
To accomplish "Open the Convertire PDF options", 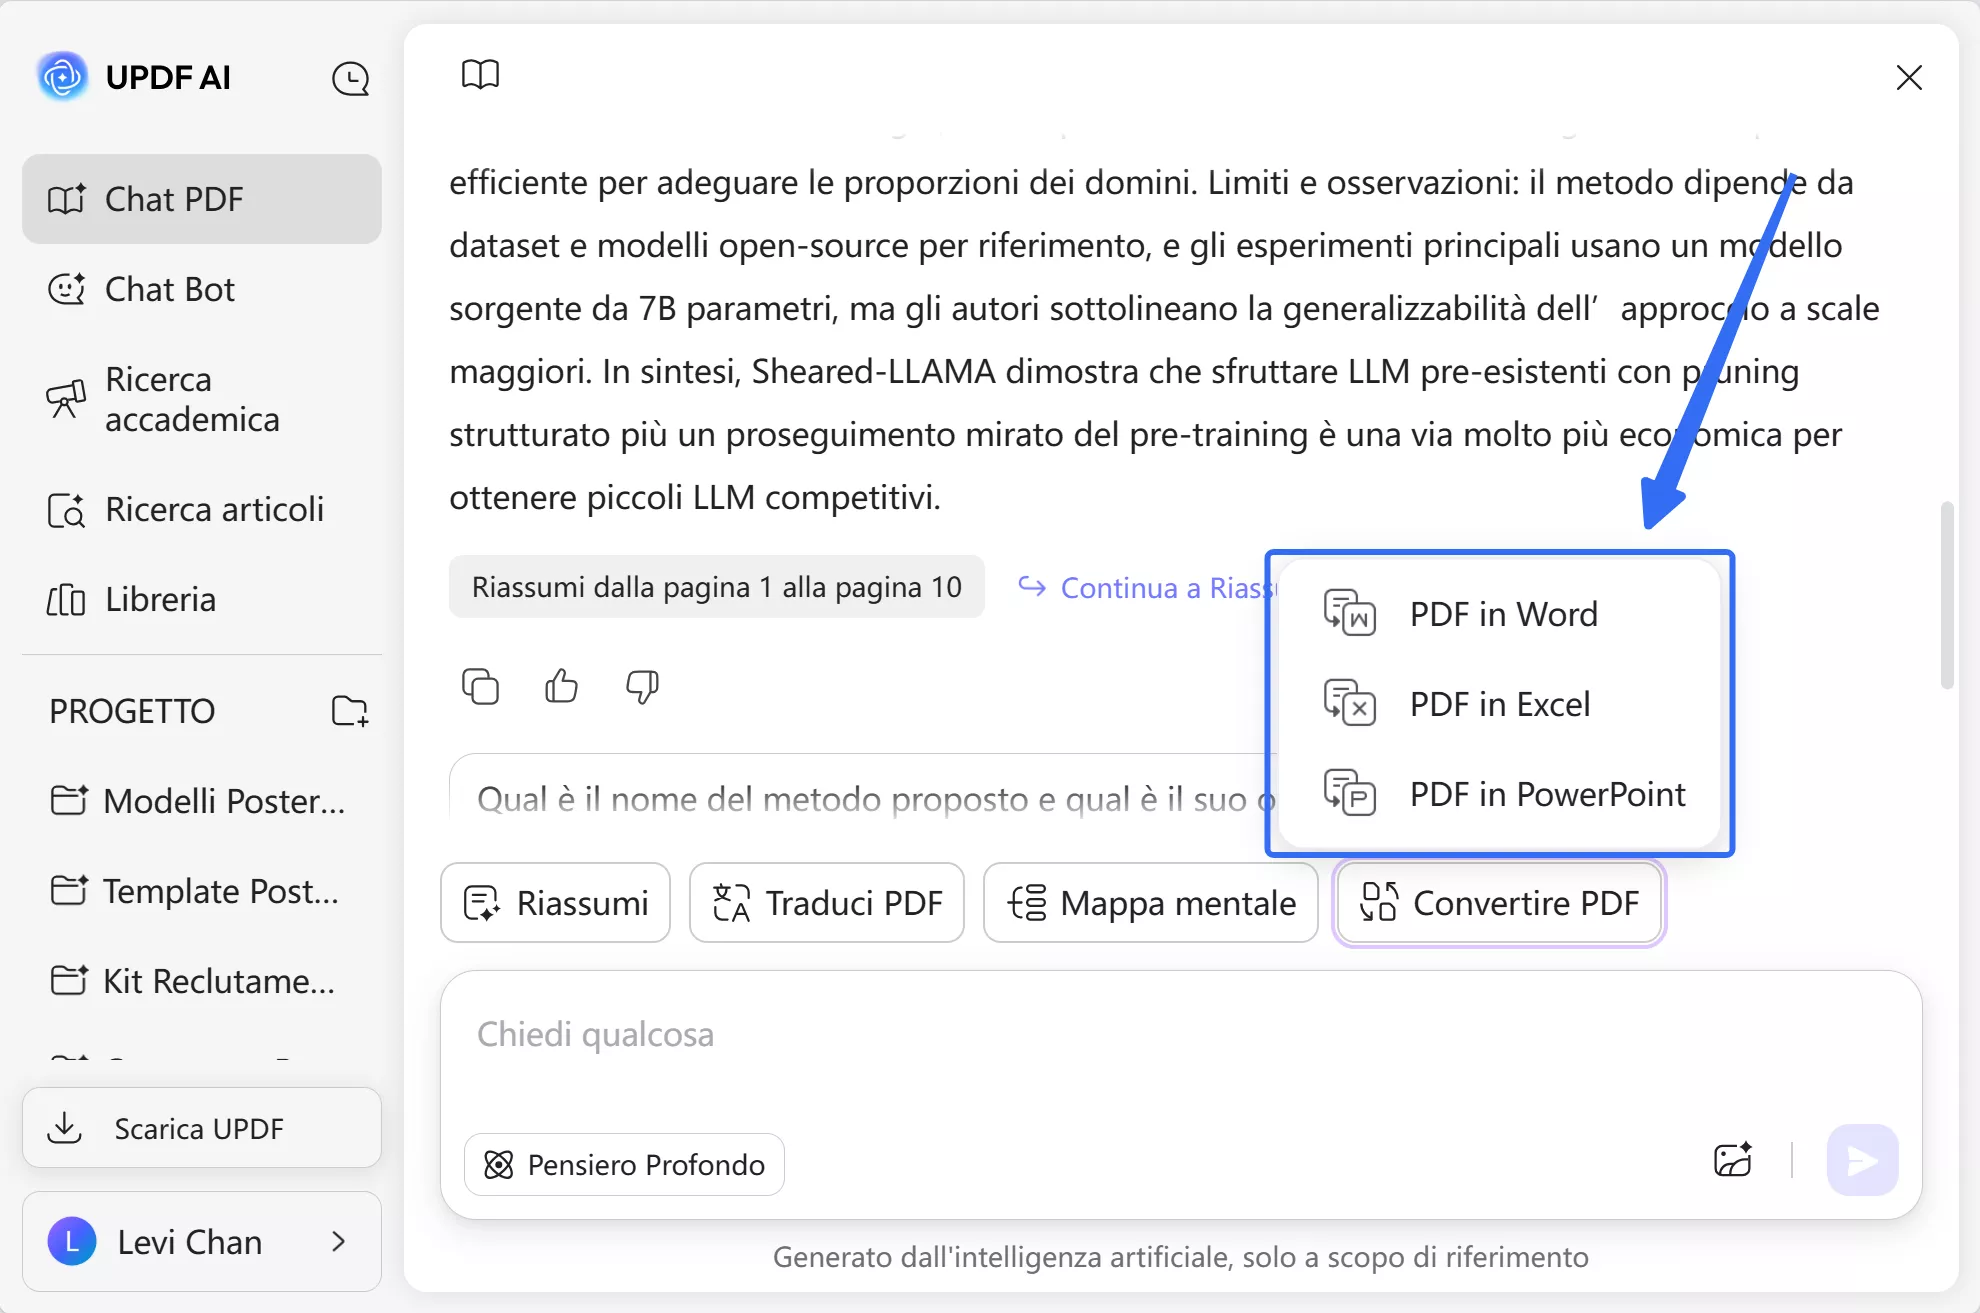I will click(1498, 903).
